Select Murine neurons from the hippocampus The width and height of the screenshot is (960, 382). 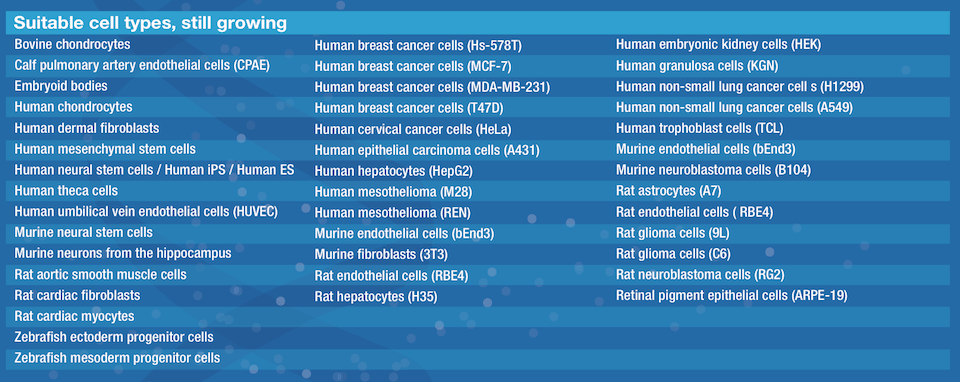point(123,253)
